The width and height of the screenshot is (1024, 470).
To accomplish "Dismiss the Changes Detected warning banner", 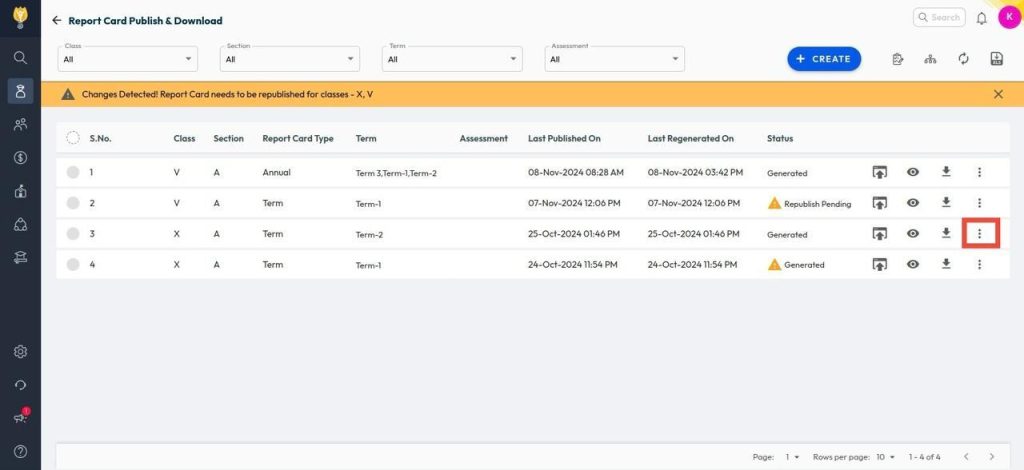I will point(998,94).
